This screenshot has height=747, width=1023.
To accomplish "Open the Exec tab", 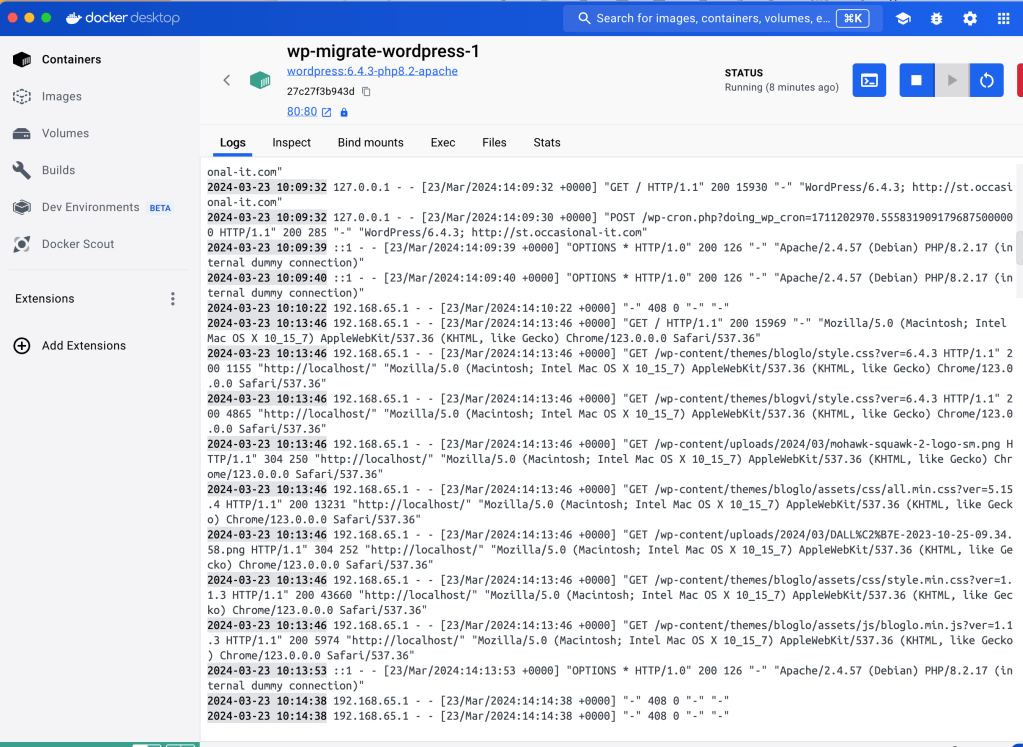I will coord(443,142).
